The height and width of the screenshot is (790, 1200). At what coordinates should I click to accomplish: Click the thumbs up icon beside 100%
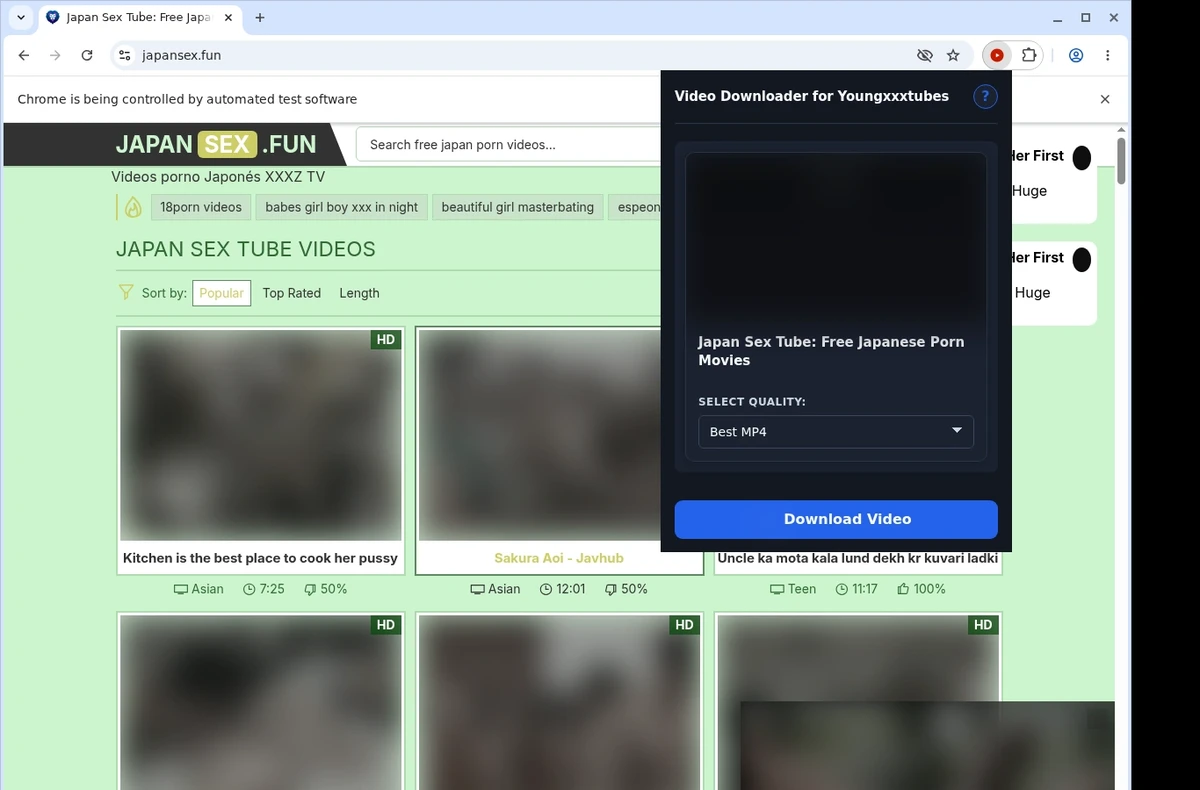pyautogui.click(x=903, y=589)
